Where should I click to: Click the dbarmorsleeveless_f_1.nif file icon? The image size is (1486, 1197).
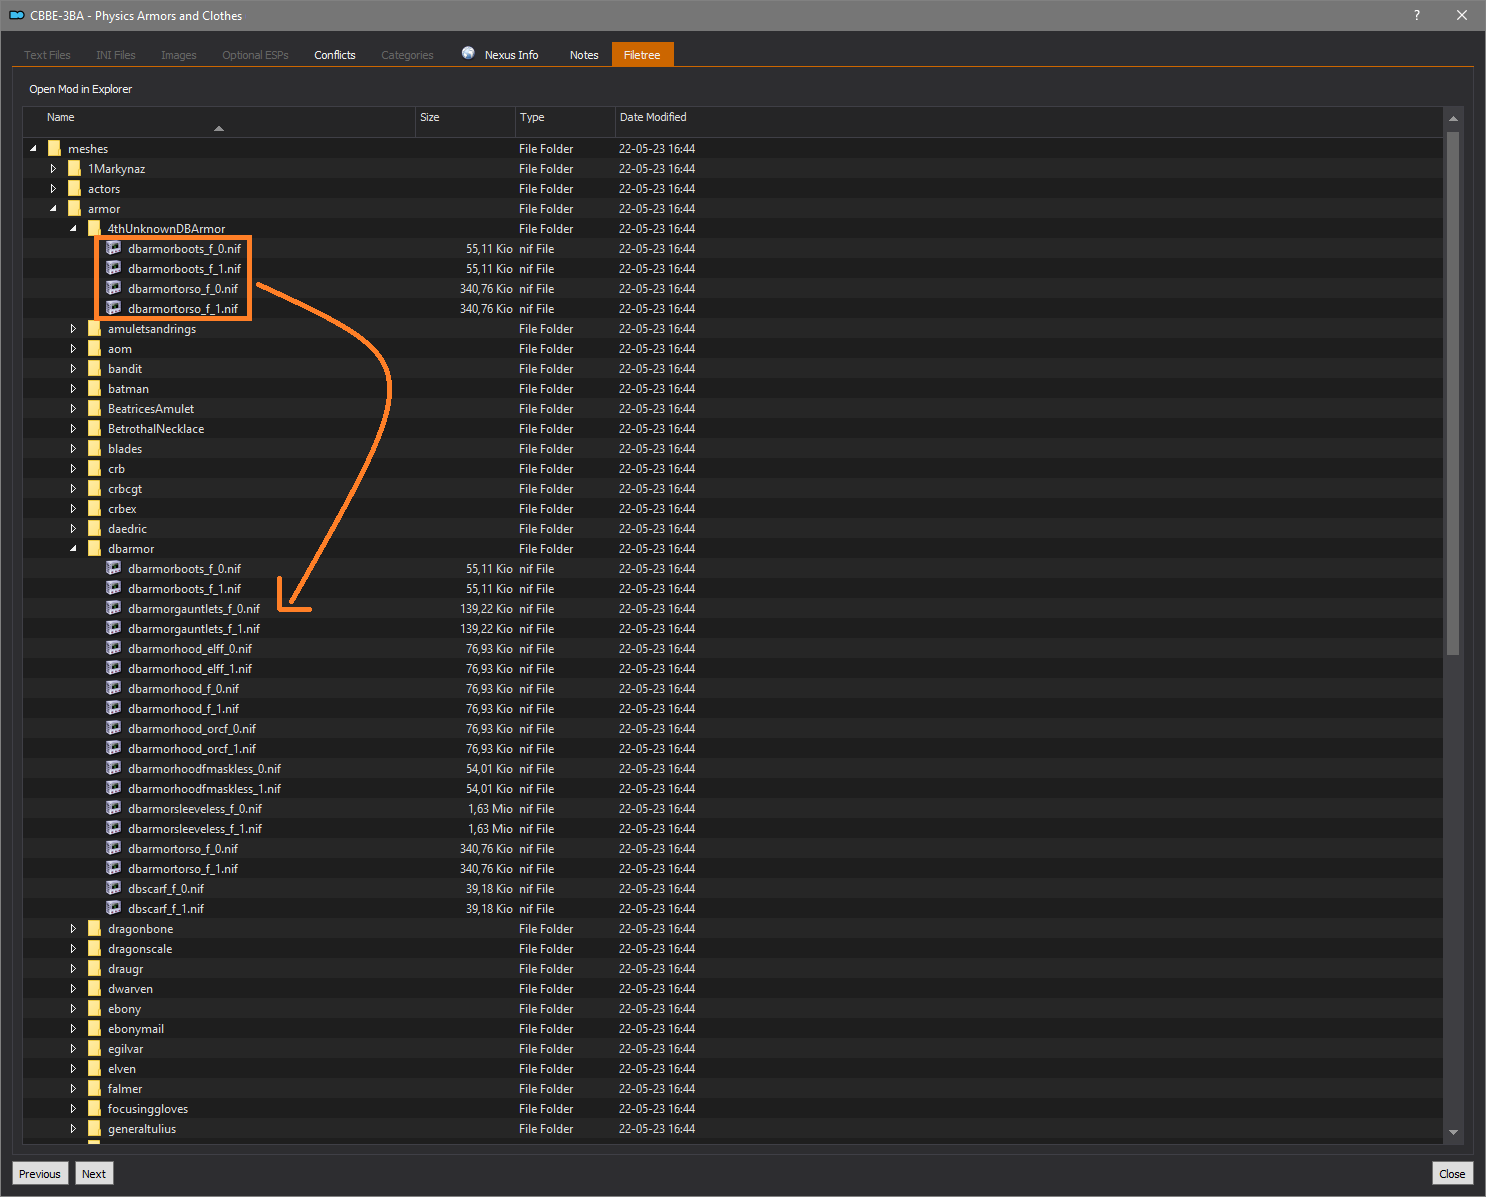pyautogui.click(x=114, y=828)
